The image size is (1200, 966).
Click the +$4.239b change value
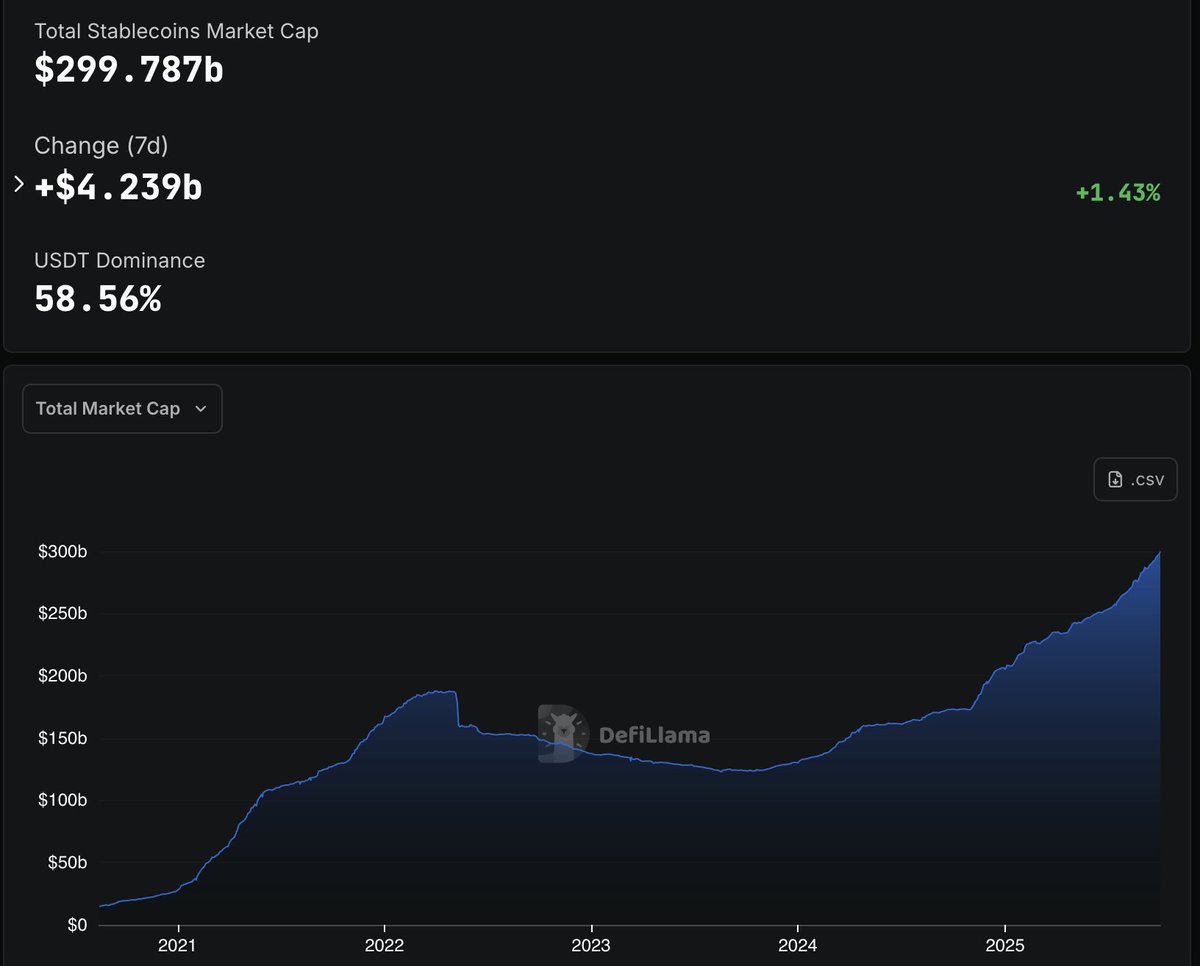coord(118,186)
